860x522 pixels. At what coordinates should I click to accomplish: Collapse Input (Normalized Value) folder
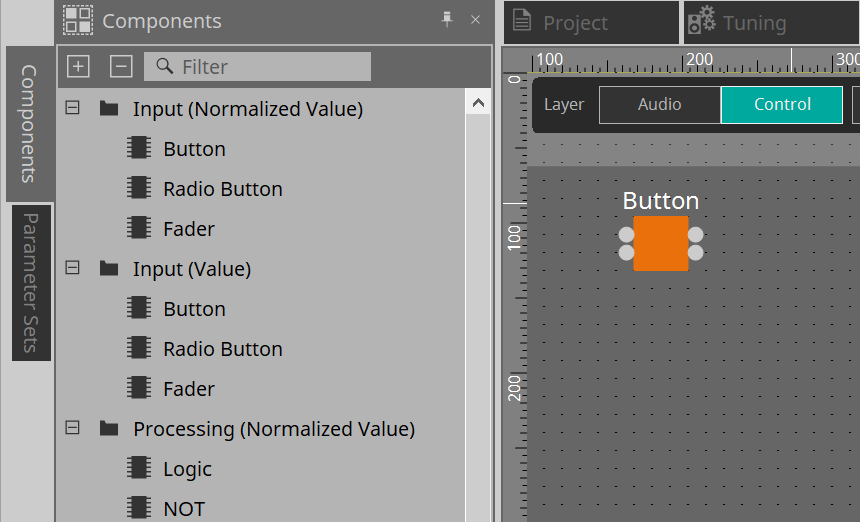tap(72, 107)
